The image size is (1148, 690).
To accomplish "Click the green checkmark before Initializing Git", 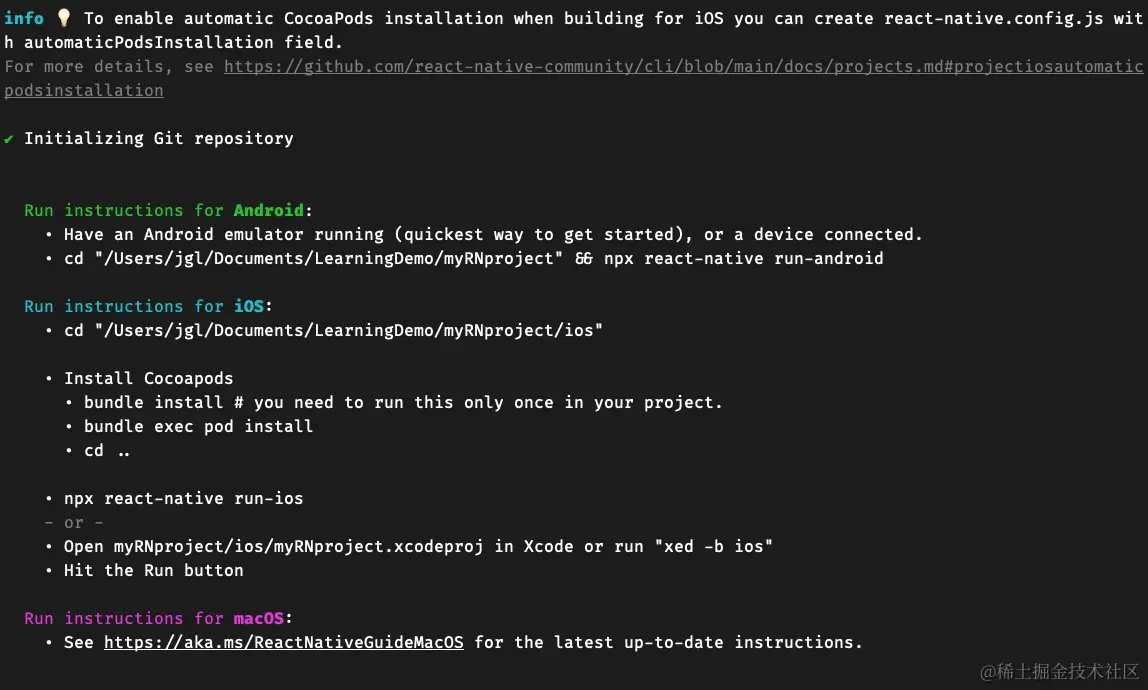I will pyautogui.click(x=9, y=138).
